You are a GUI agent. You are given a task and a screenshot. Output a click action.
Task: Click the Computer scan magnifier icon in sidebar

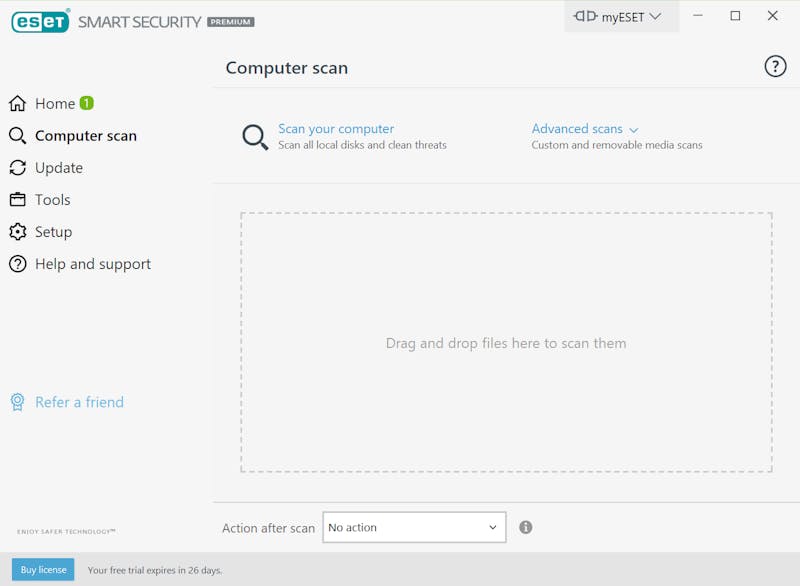pyautogui.click(x=17, y=136)
